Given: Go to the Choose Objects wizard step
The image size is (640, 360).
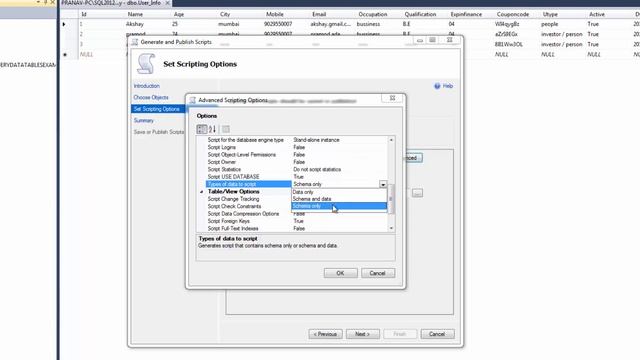Looking at the screenshot, I should [151, 98].
